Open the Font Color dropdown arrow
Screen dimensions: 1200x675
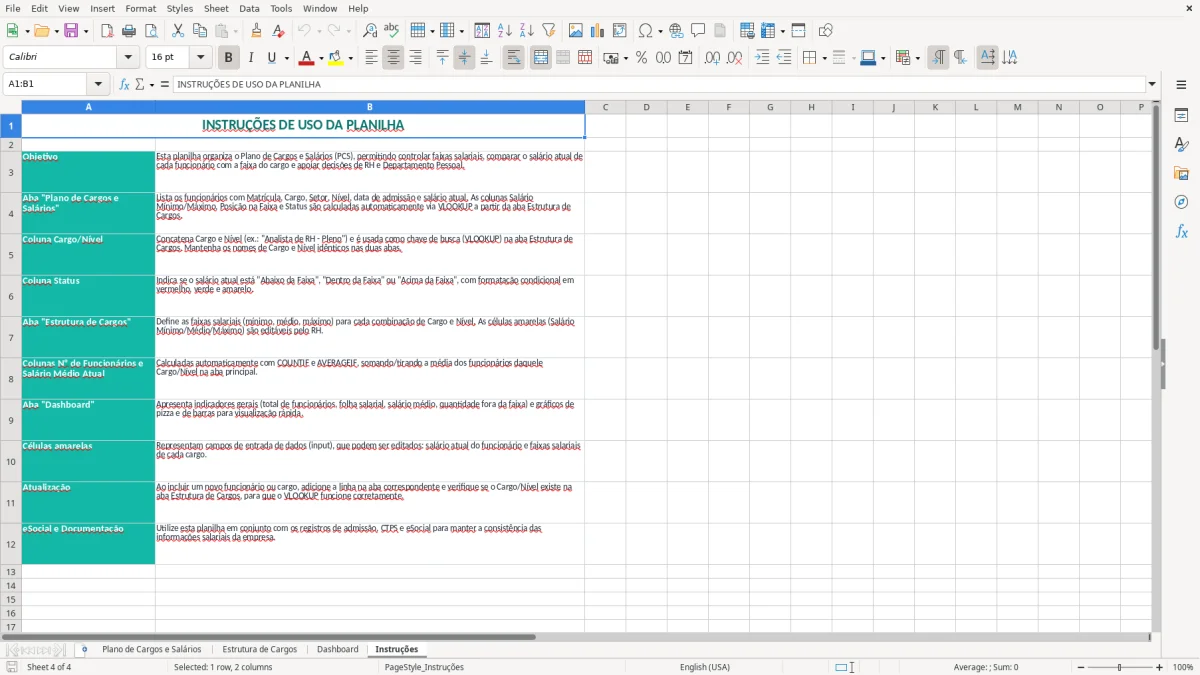pos(321,58)
